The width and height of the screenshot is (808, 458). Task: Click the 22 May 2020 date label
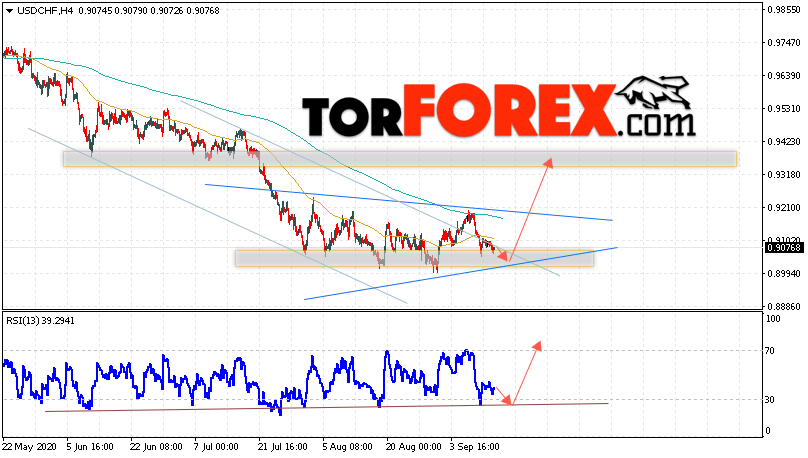pos(28,446)
